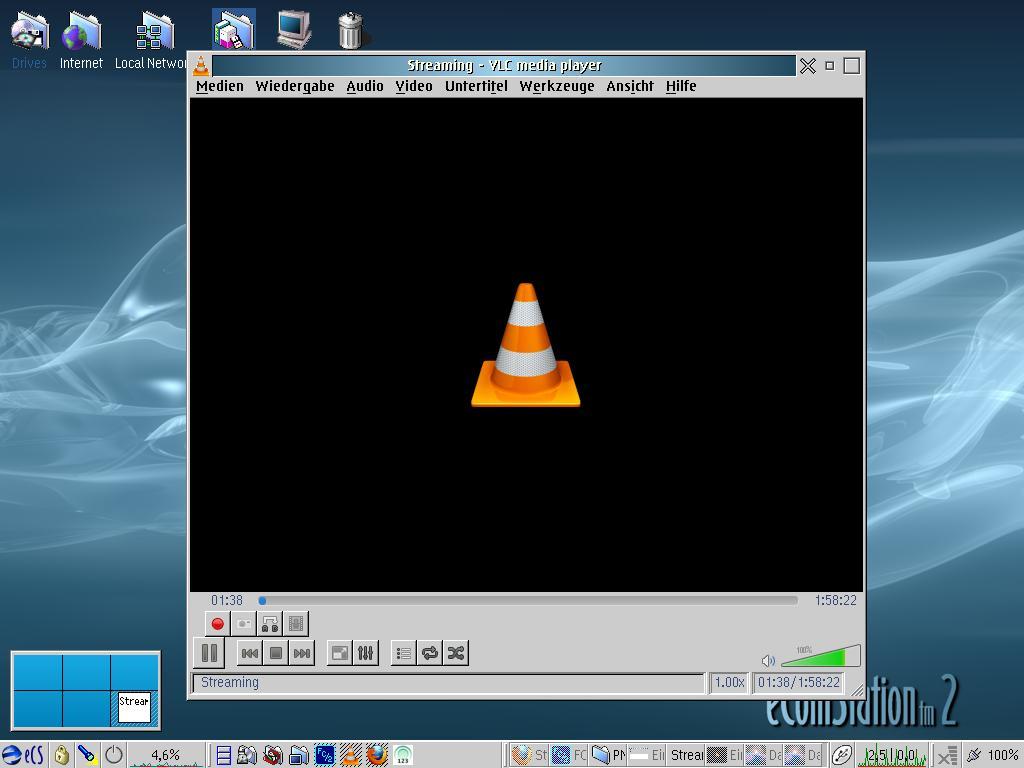Launch the toolbox icon in the taskbar

[273, 756]
